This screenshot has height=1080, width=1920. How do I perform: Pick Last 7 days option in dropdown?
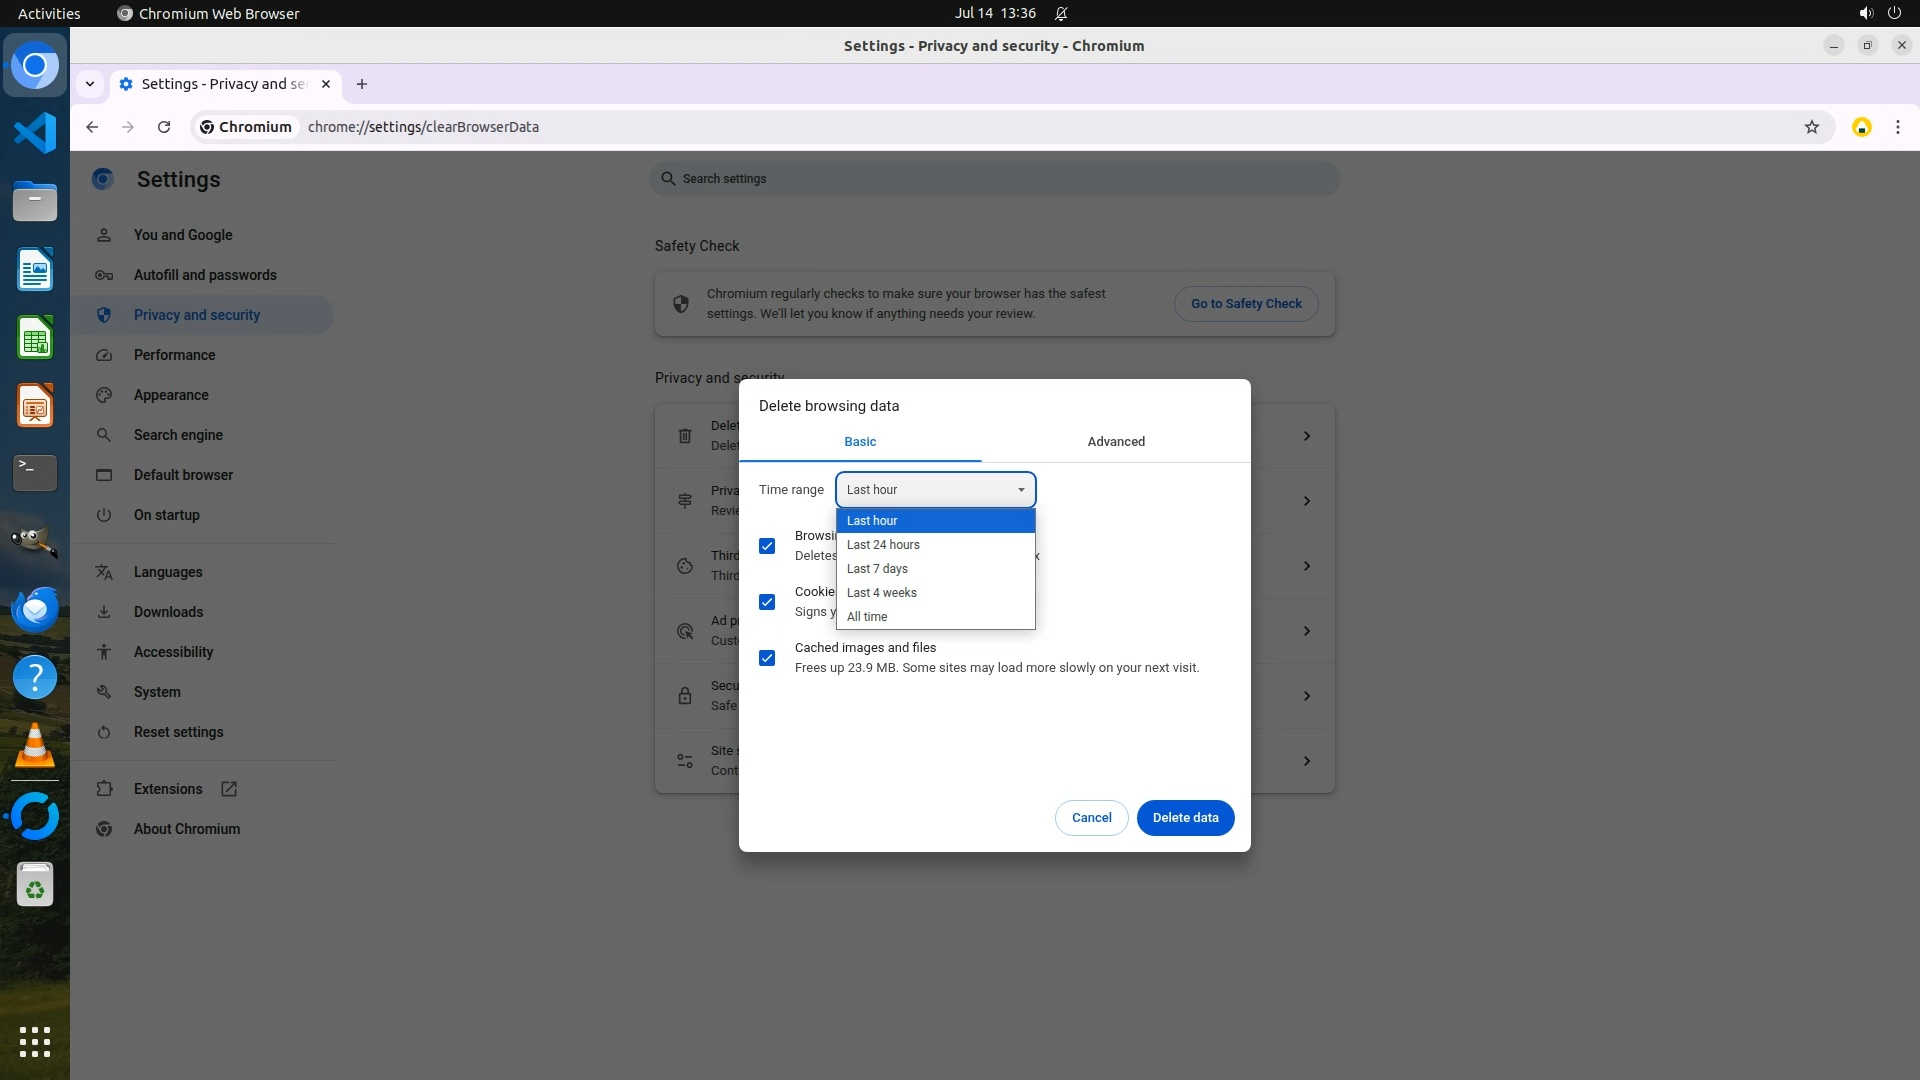tap(877, 569)
